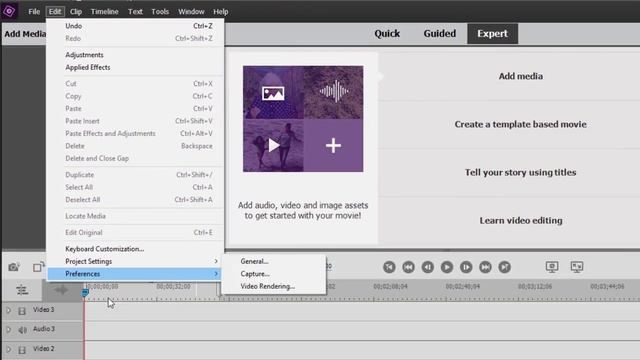Toggle the Video 3 track film icon
The image size is (640, 360).
[22, 311]
